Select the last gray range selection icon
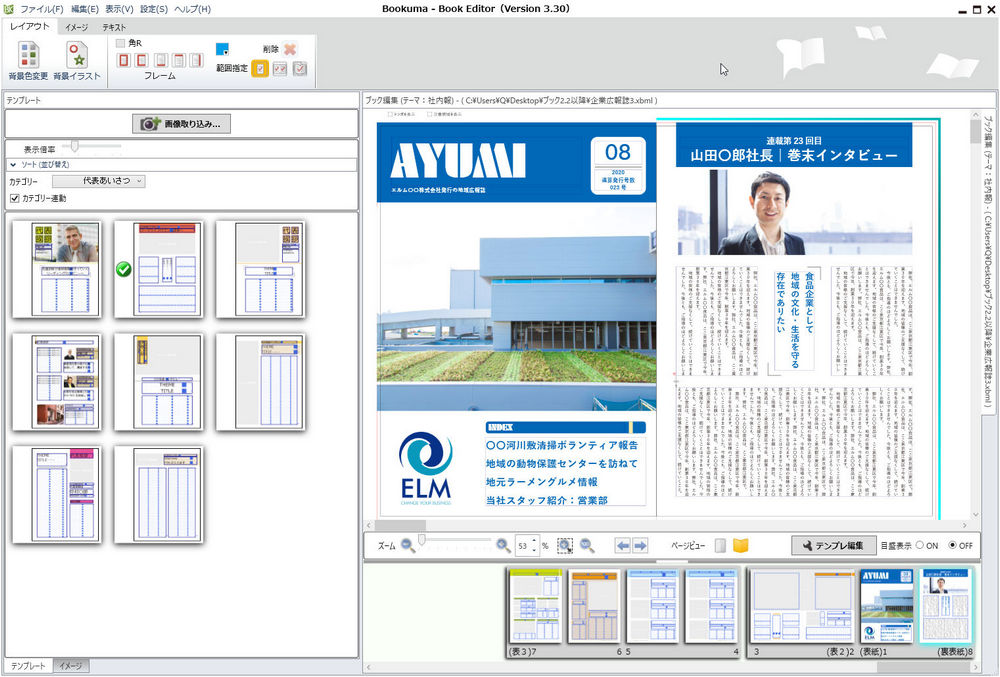This screenshot has width=1000, height=677. click(x=300, y=68)
